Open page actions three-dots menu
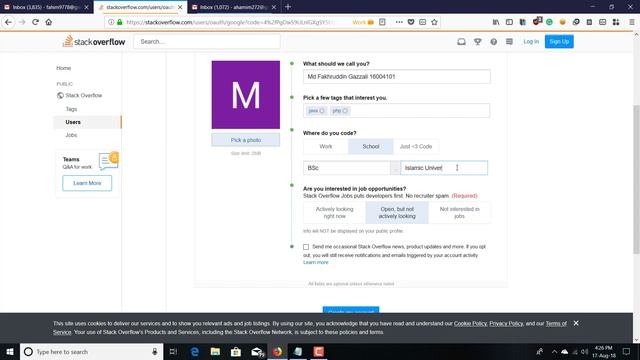 click(399, 22)
